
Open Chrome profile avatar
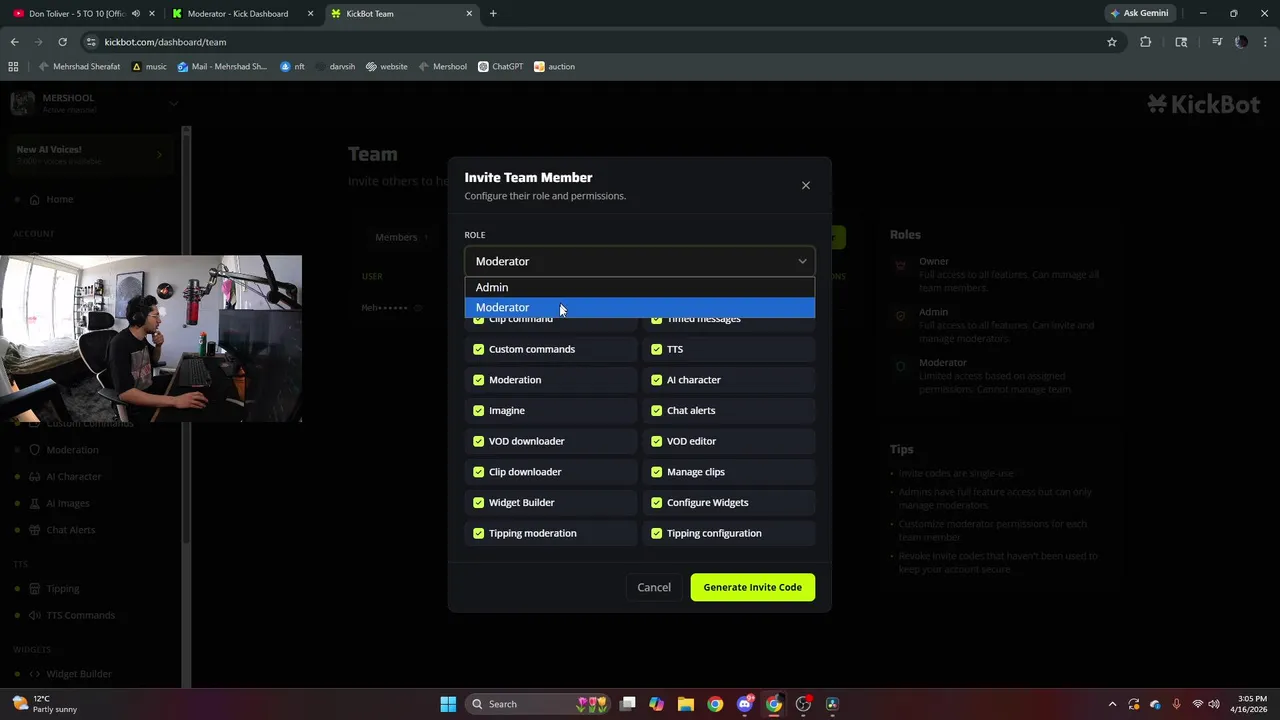click(1241, 42)
